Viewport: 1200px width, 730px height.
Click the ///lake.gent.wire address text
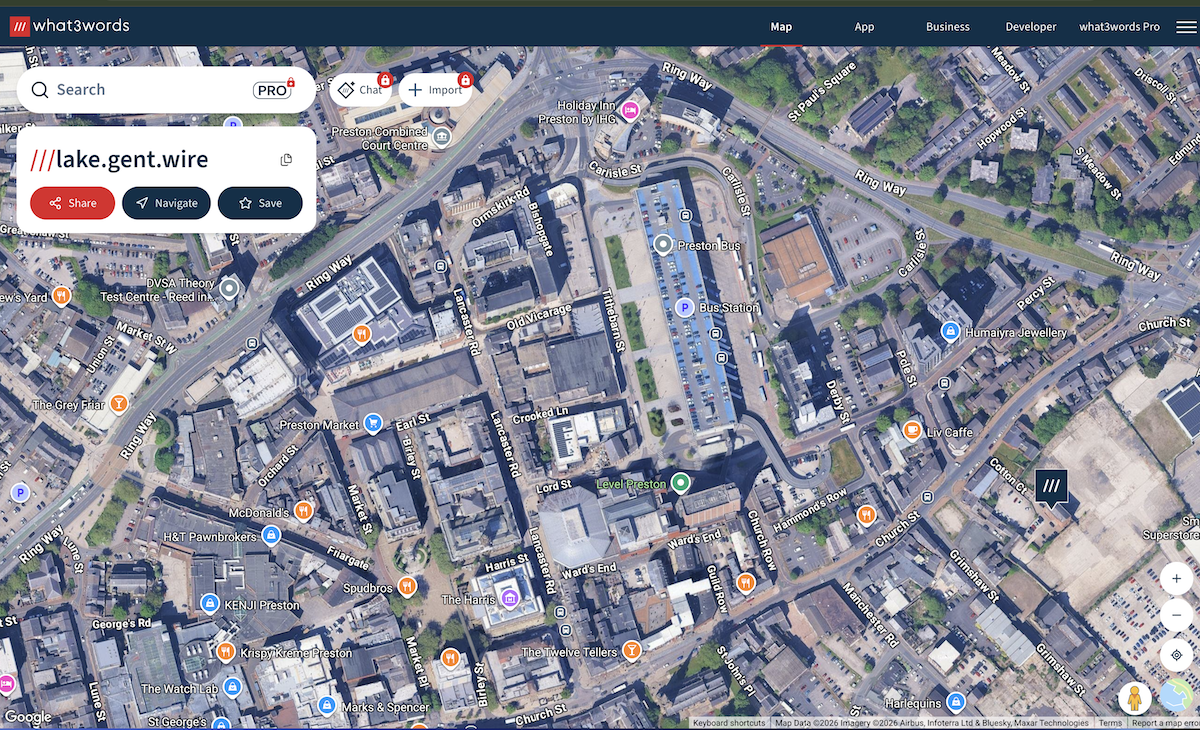119,159
